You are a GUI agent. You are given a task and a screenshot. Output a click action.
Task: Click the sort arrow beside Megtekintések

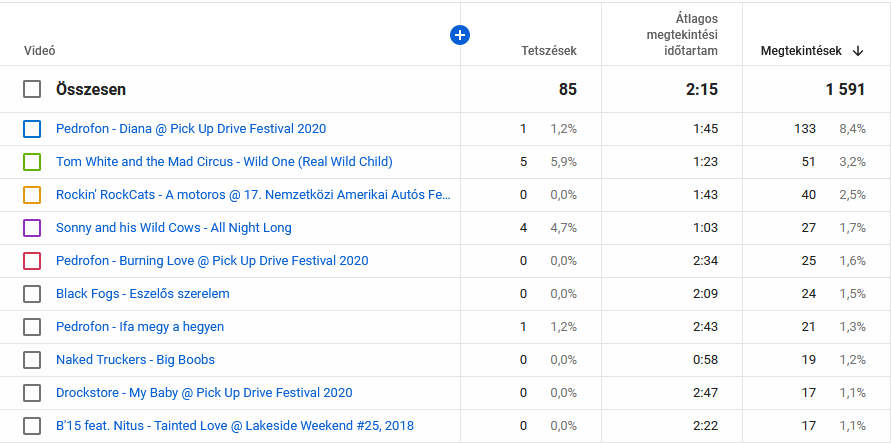click(x=858, y=50)
